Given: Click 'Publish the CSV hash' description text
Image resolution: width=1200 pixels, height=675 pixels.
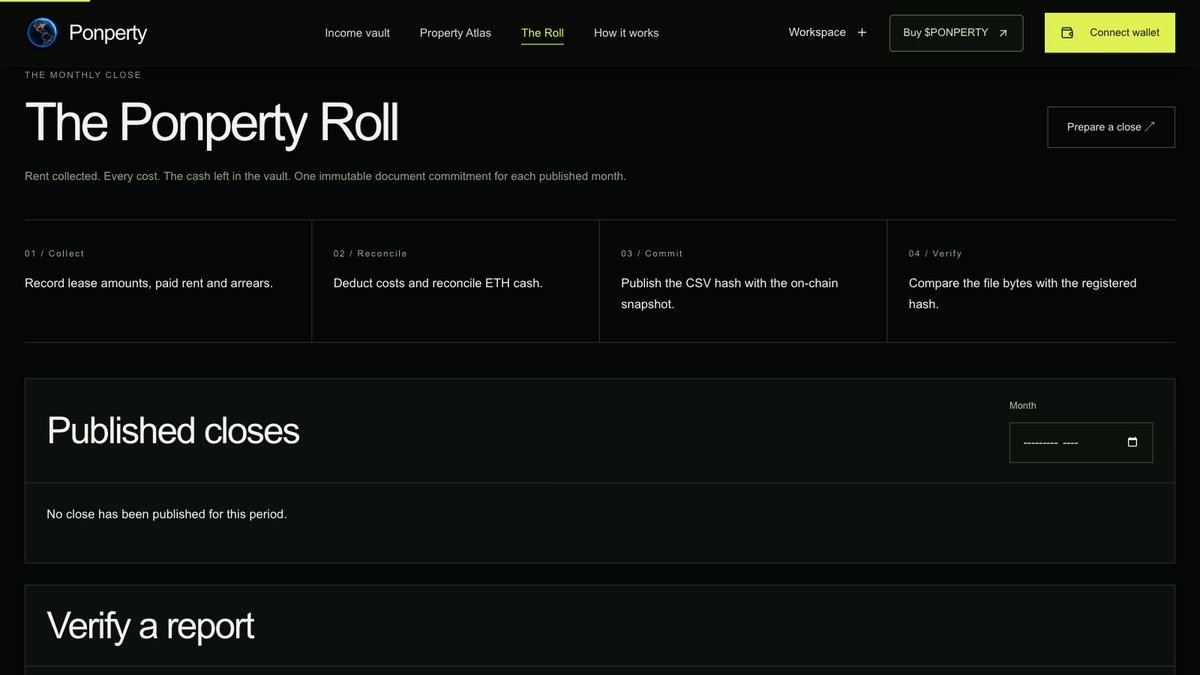Looking at the screenshot, I should click(730, 294).
